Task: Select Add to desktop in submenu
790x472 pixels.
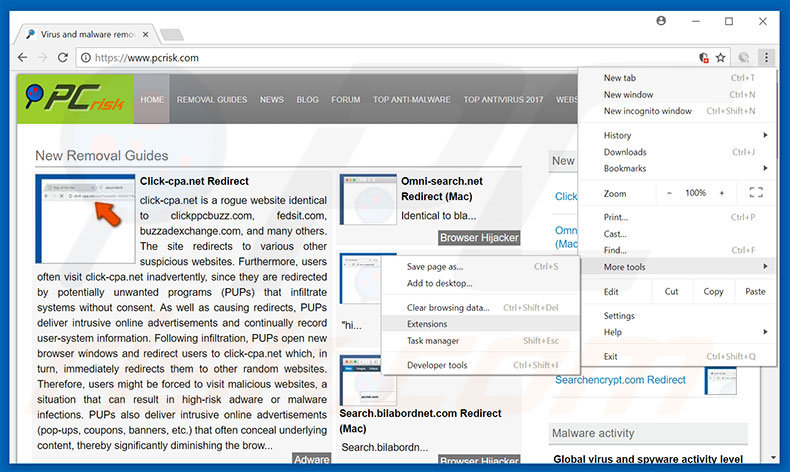Action: point(481,283)
